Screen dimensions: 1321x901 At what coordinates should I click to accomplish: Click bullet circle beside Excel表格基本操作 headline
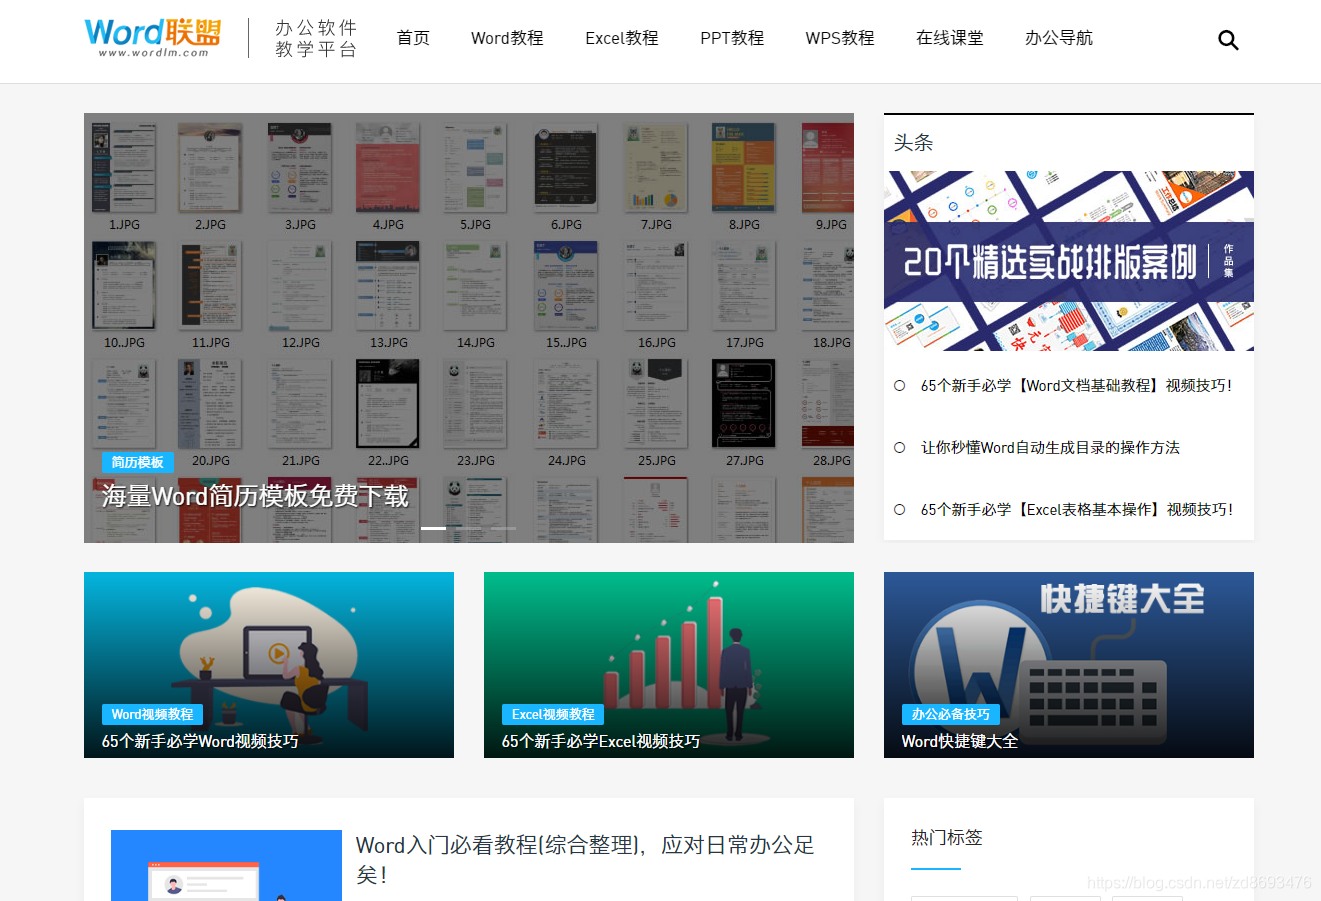click(899, 509)
